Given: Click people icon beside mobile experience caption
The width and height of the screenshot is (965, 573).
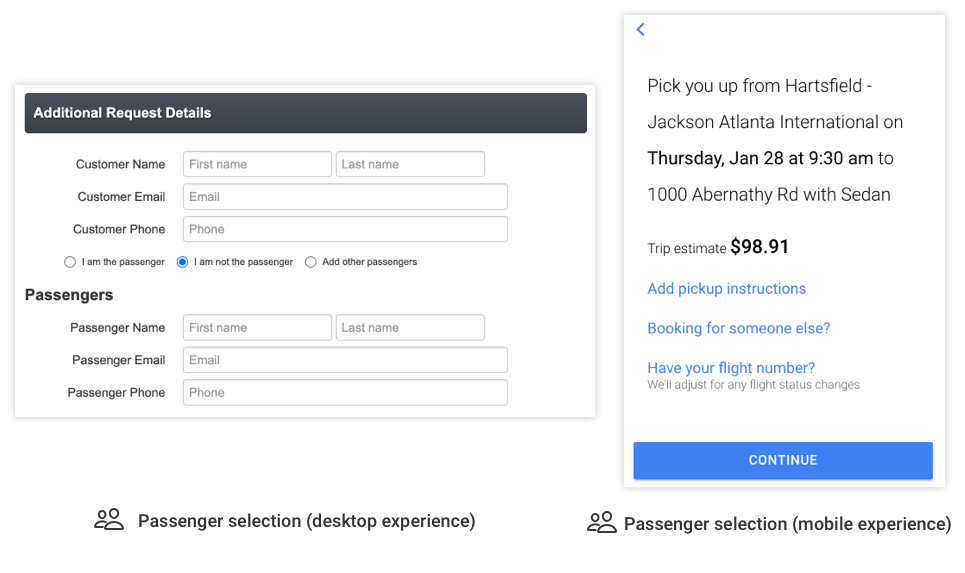Looking at the screenshot, I should (601, 523).
